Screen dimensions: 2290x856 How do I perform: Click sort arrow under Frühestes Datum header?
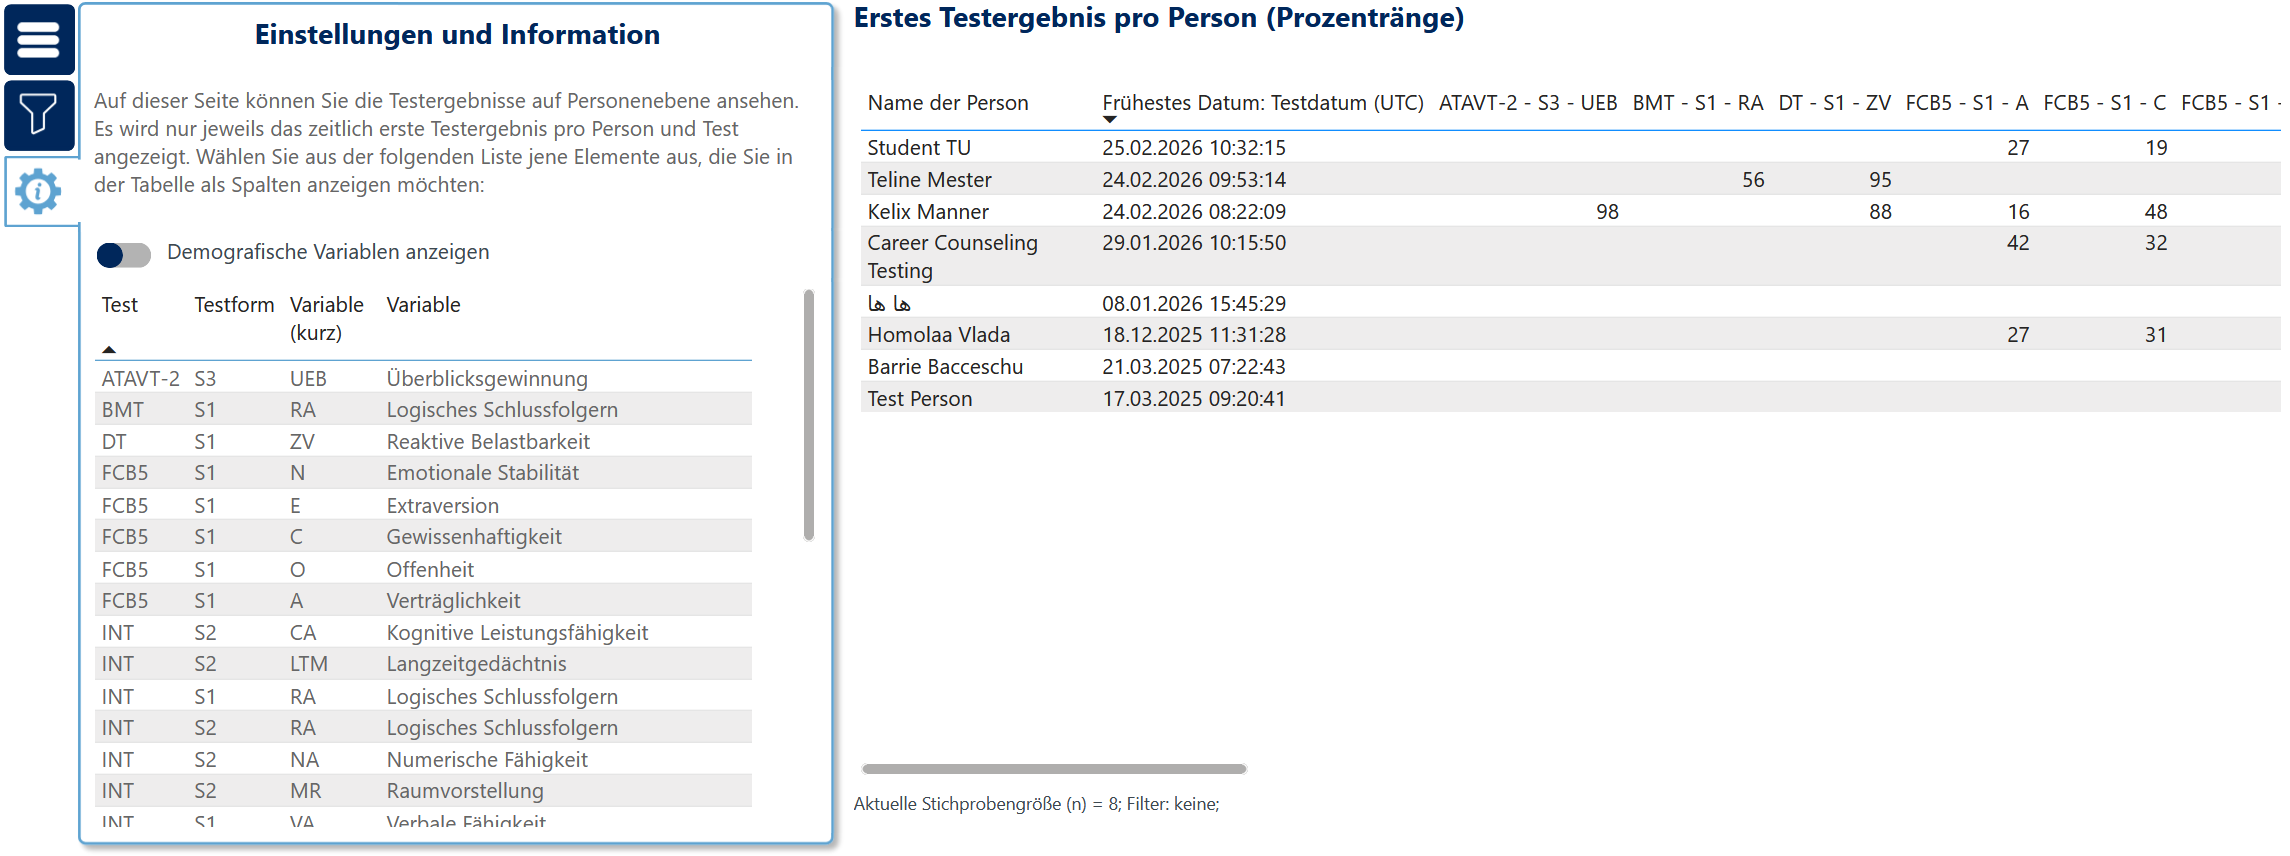coord(1109,120)
